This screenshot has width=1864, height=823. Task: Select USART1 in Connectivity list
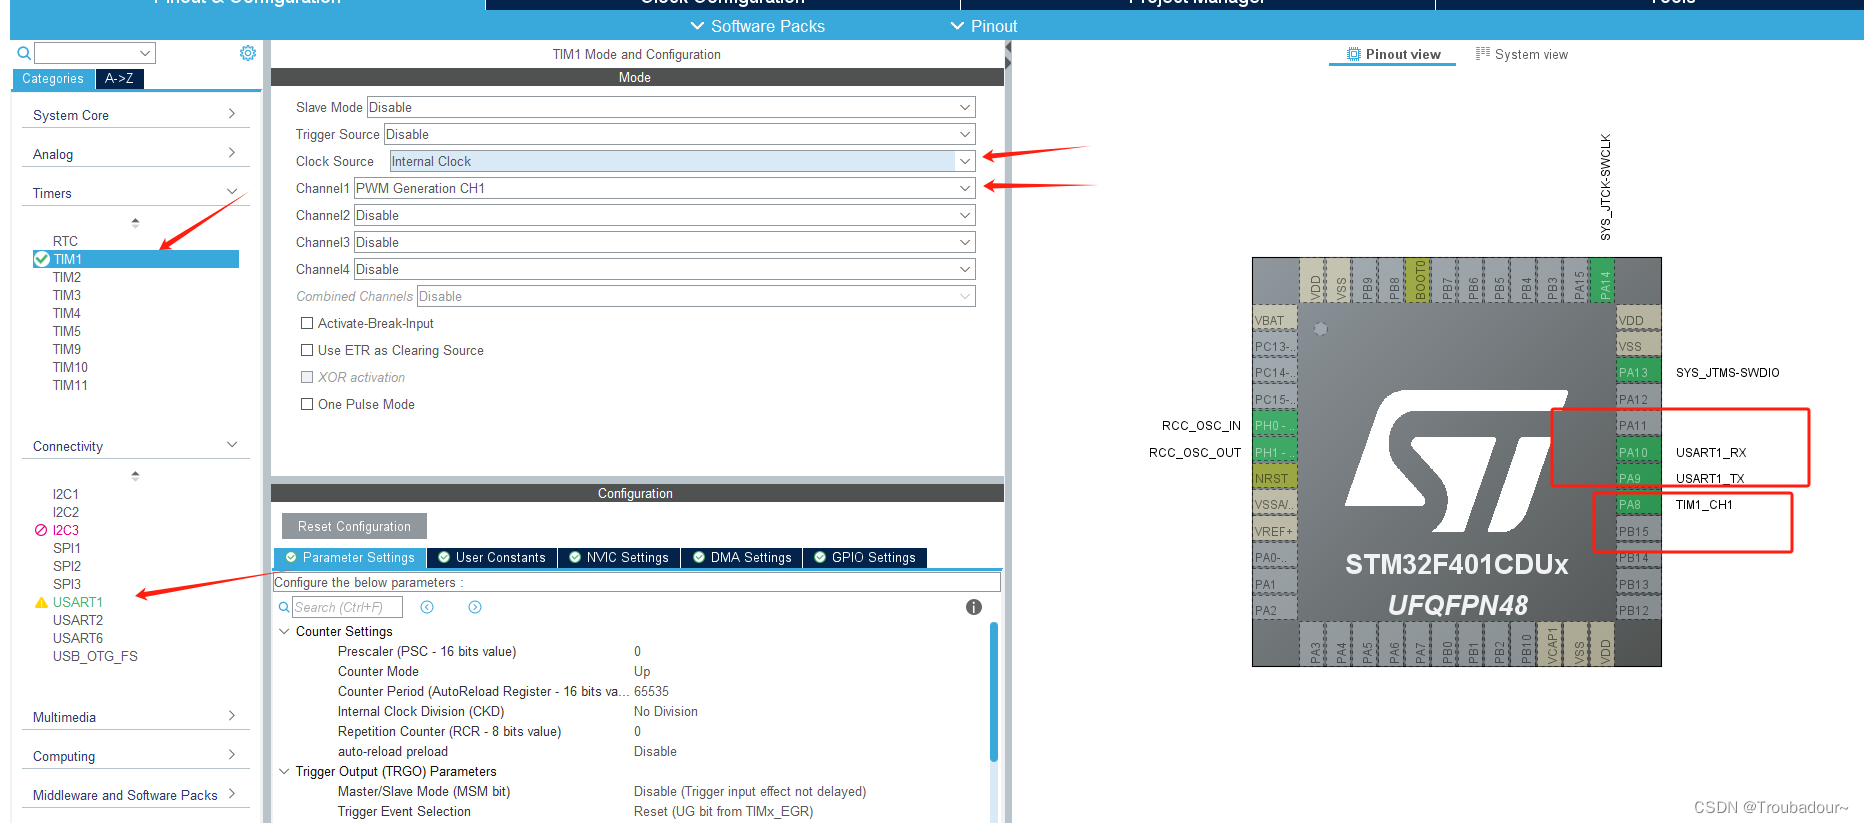coord(78,602)
